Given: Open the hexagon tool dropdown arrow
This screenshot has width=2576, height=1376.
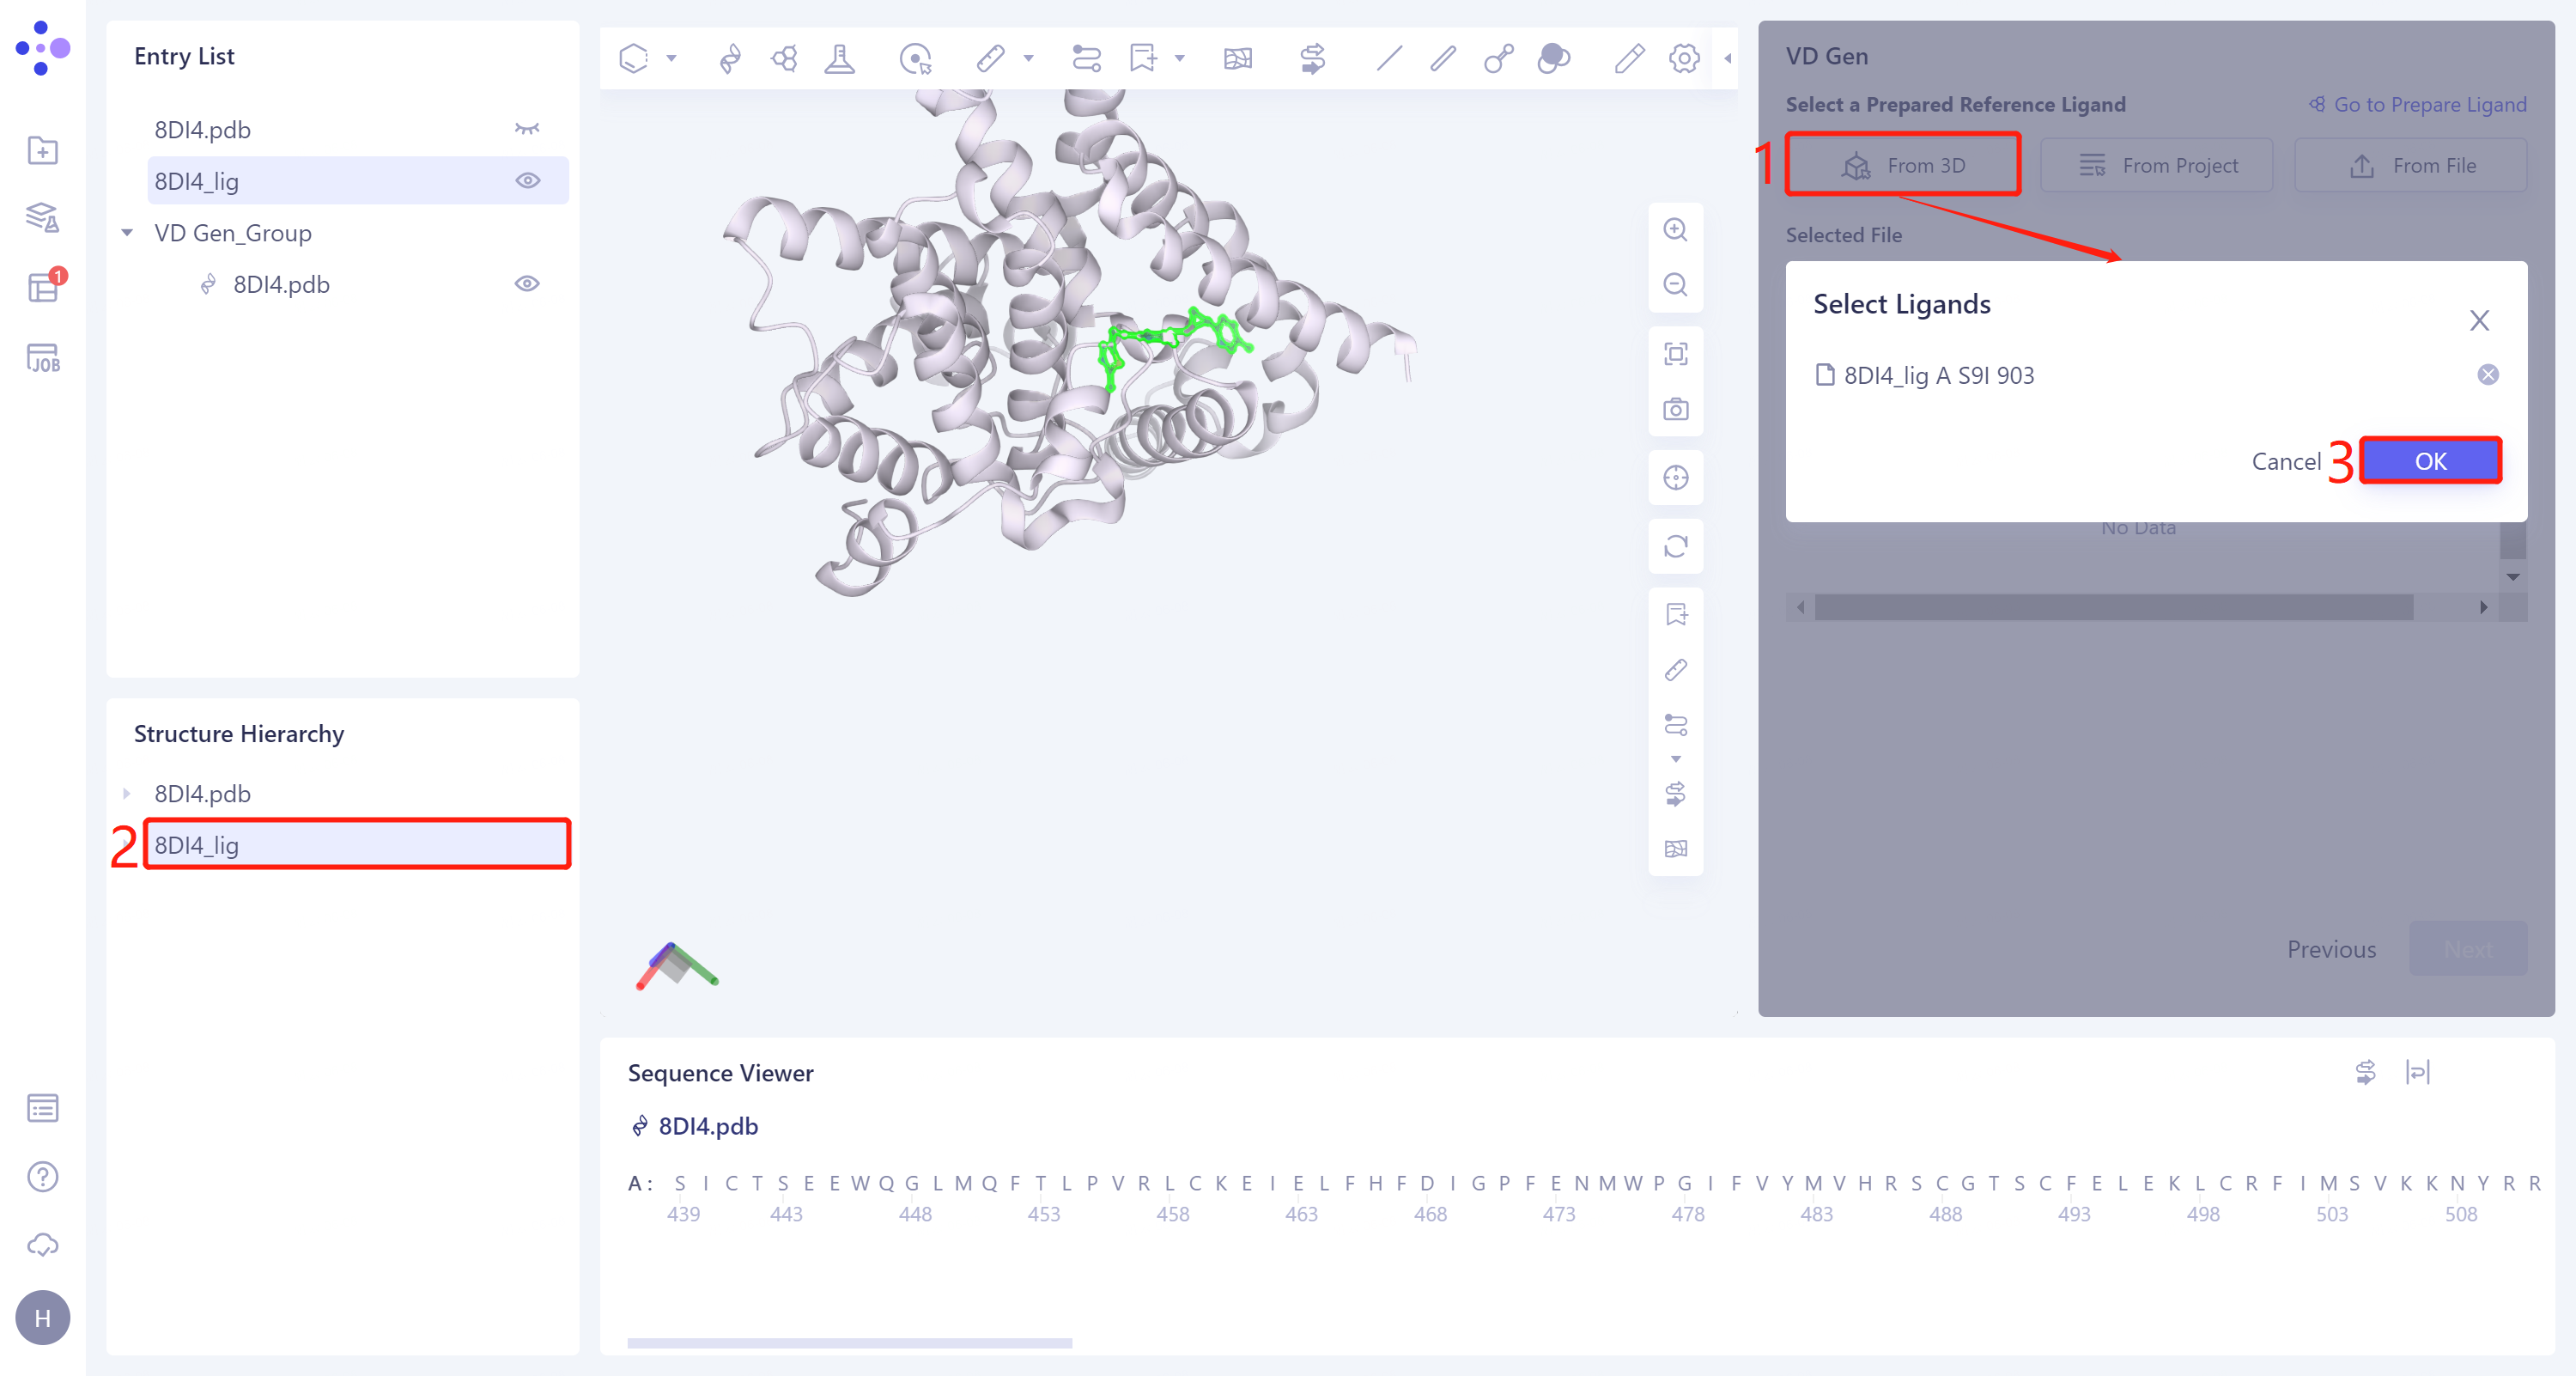Looking at the screenshot, I should [674, 58].
